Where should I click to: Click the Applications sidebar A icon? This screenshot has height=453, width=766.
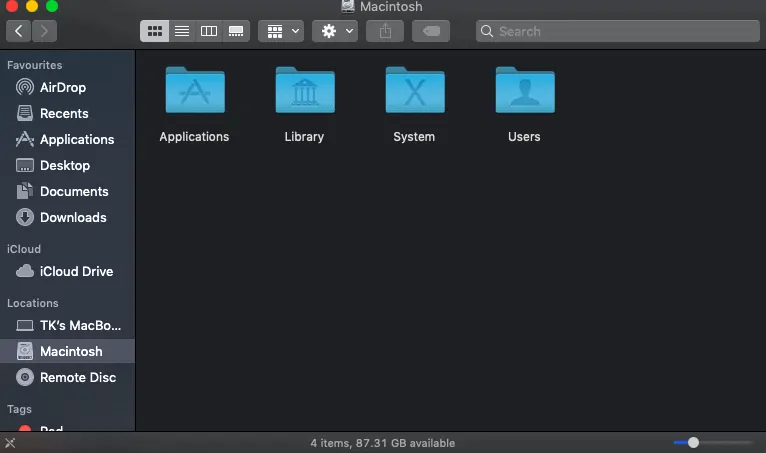click(25, 139)
